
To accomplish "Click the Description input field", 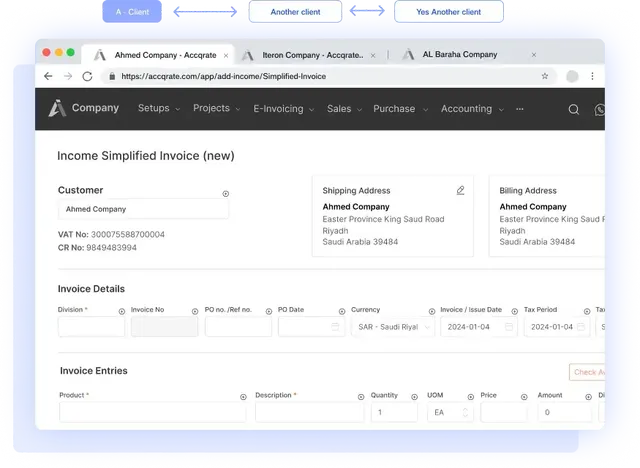I will coord(309,412).
